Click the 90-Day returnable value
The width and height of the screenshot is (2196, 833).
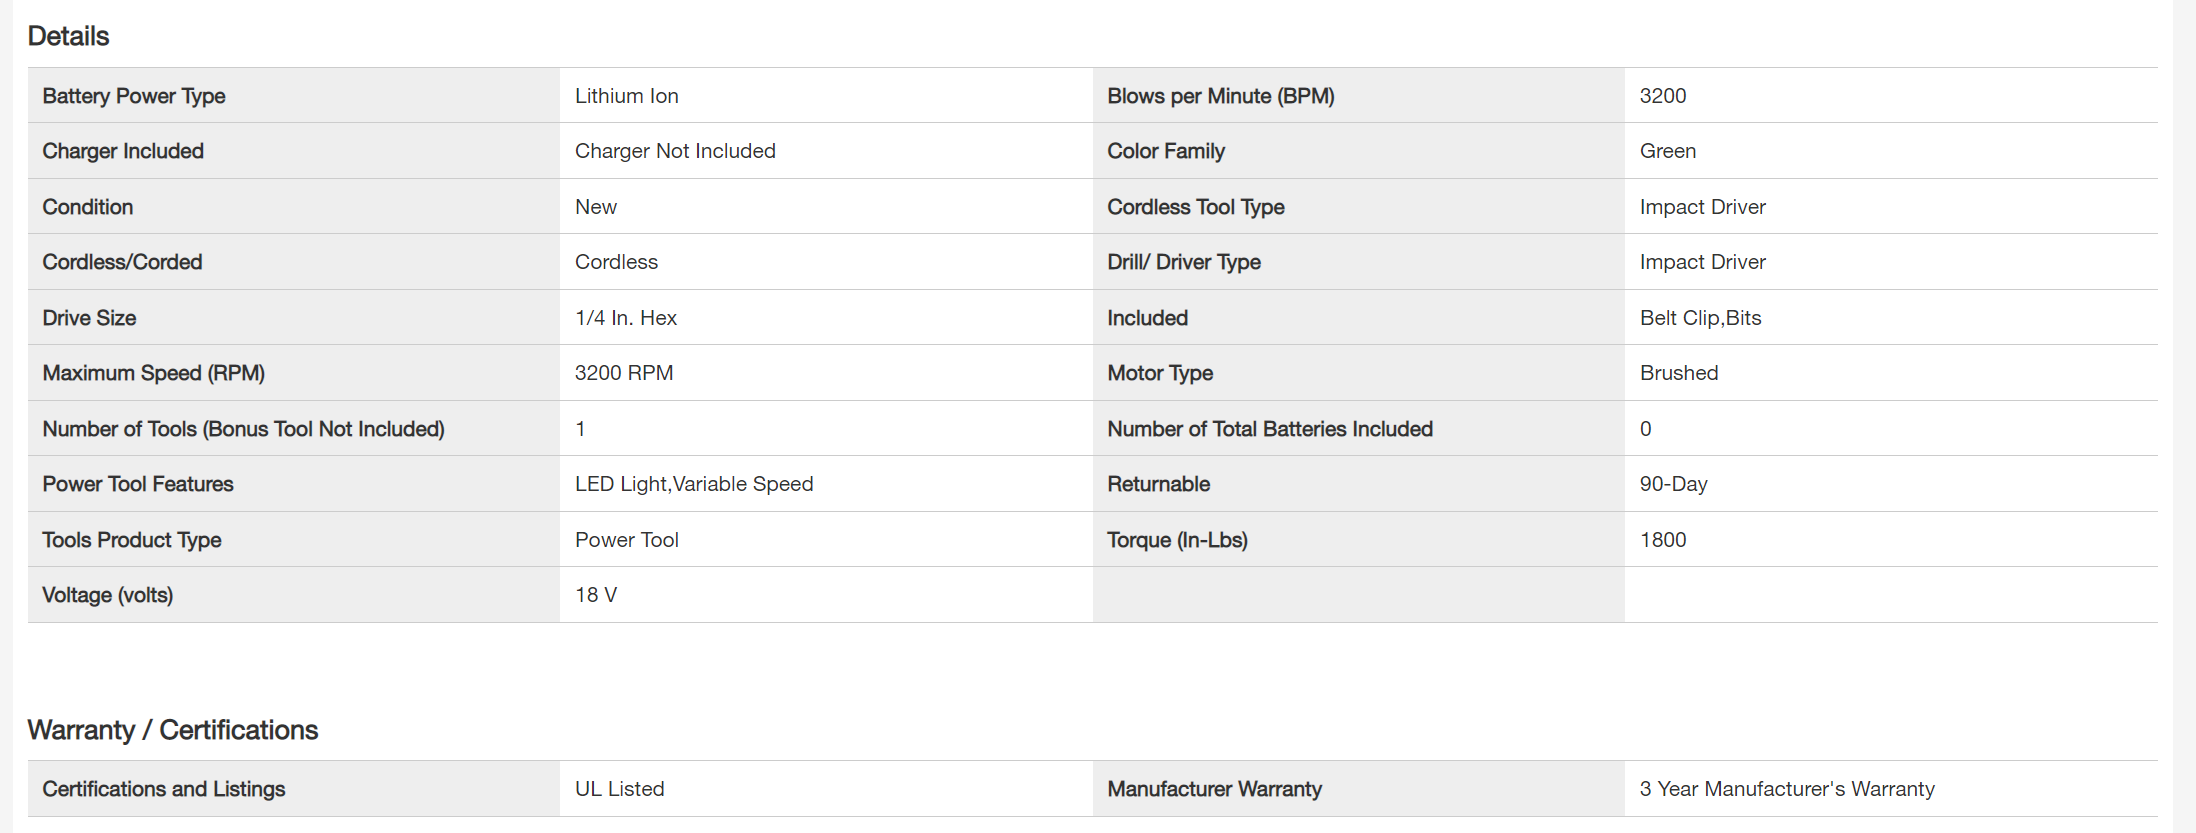pos(1673,484)
